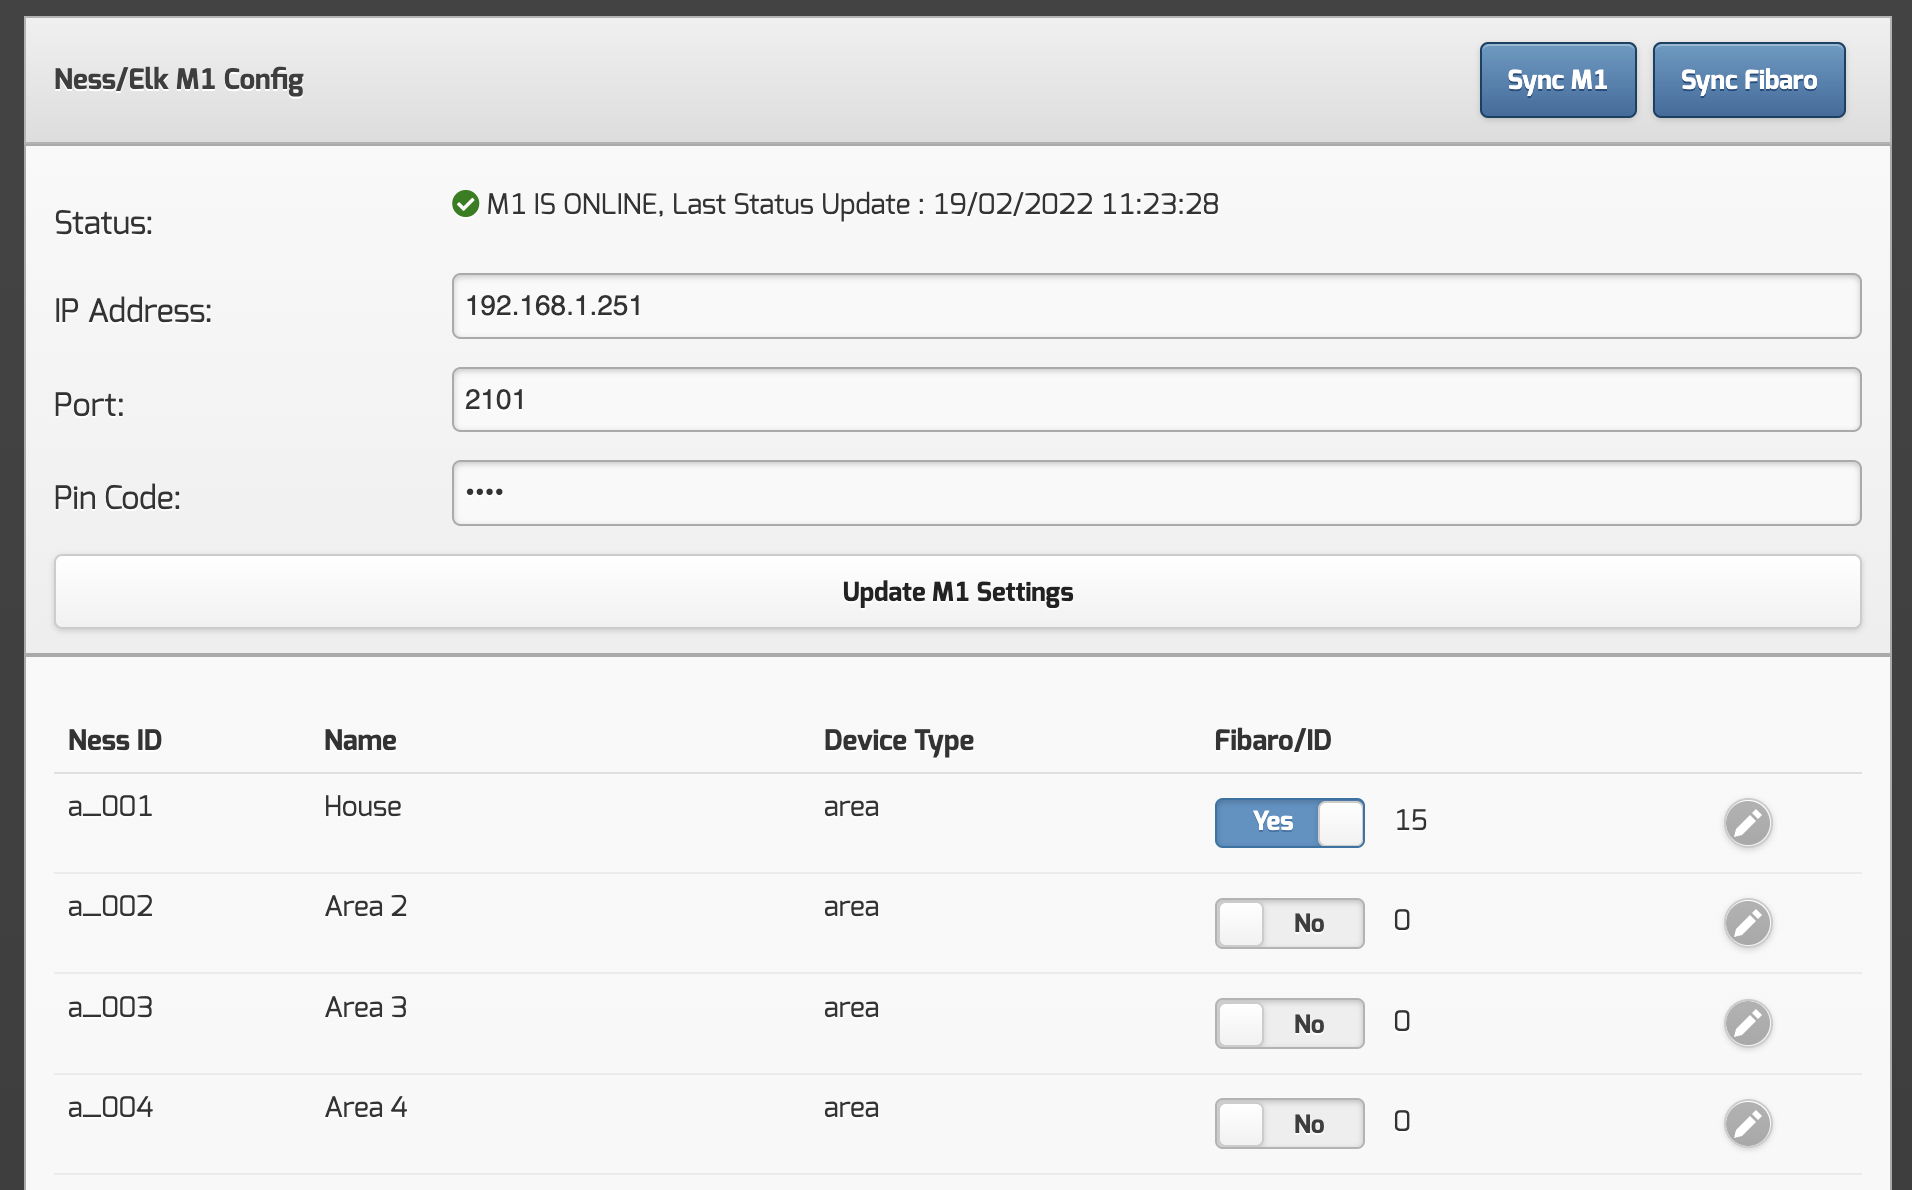Click the Pin Code label

[117, 497]
